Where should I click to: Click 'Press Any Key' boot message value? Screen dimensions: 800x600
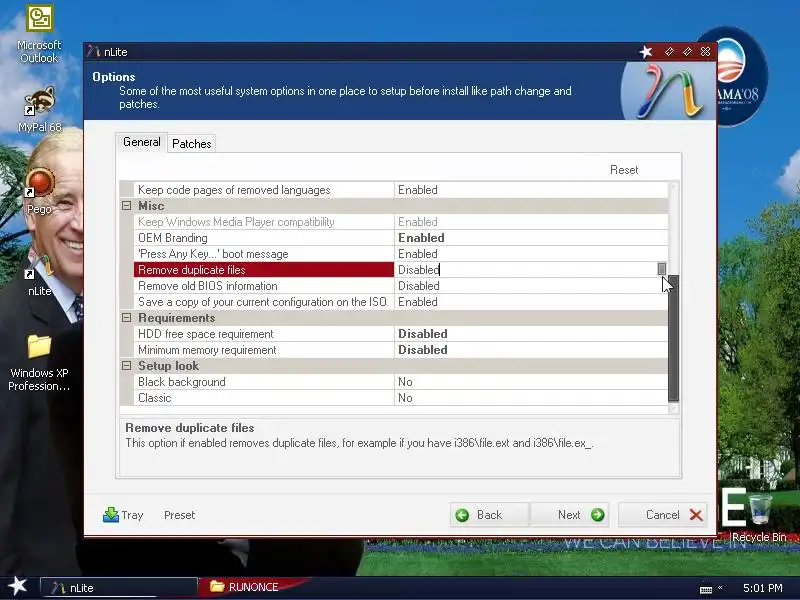point(531,254)
